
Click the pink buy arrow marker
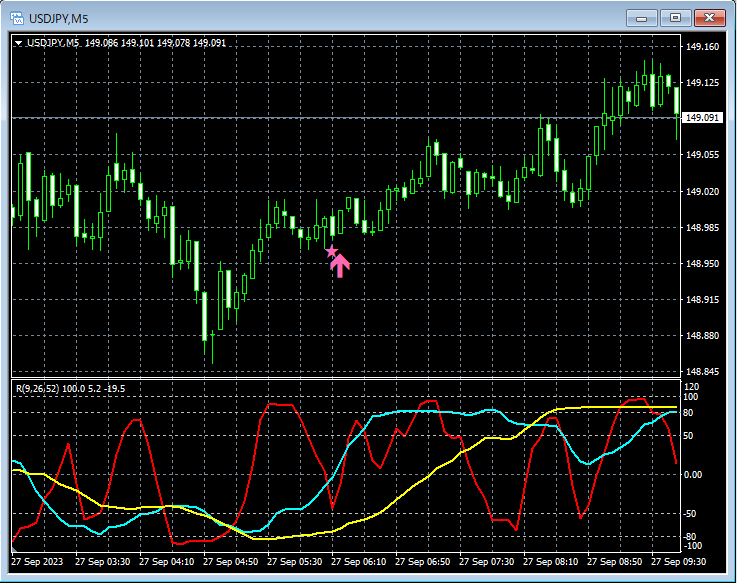coord(340,265)
